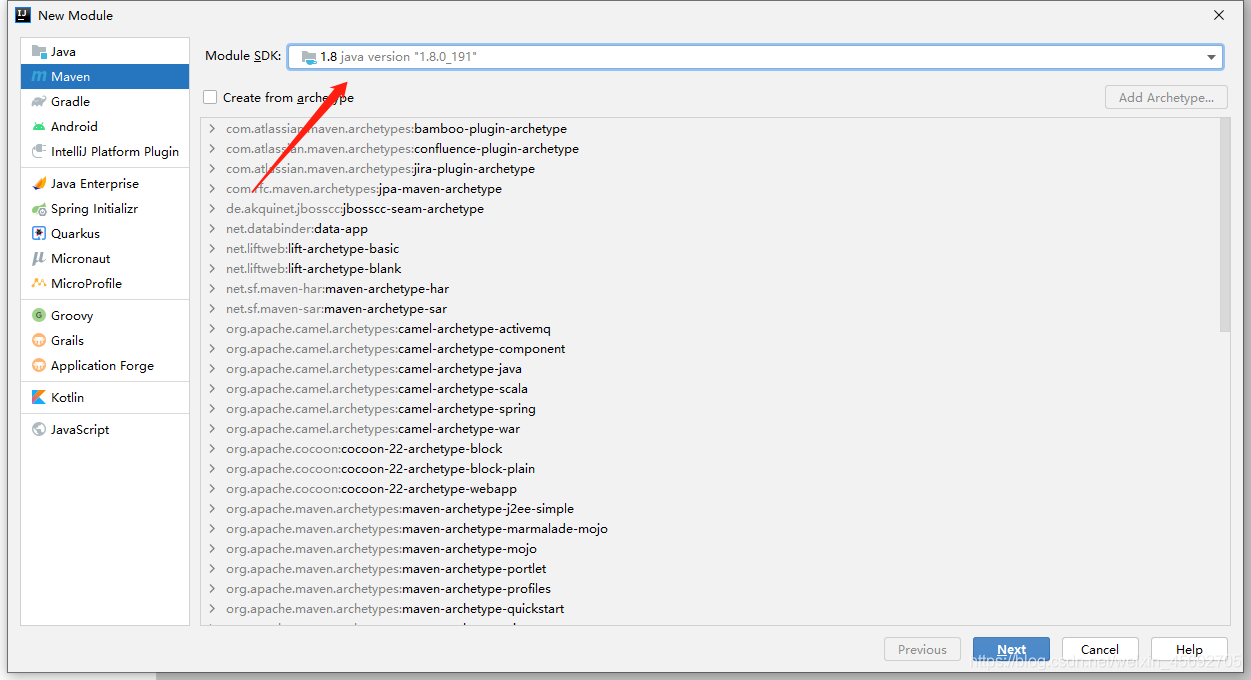Screen dimensions: 1251x680
Task: Click the archetype list vertical scrollbar
Action: (x=1225, y=224)
